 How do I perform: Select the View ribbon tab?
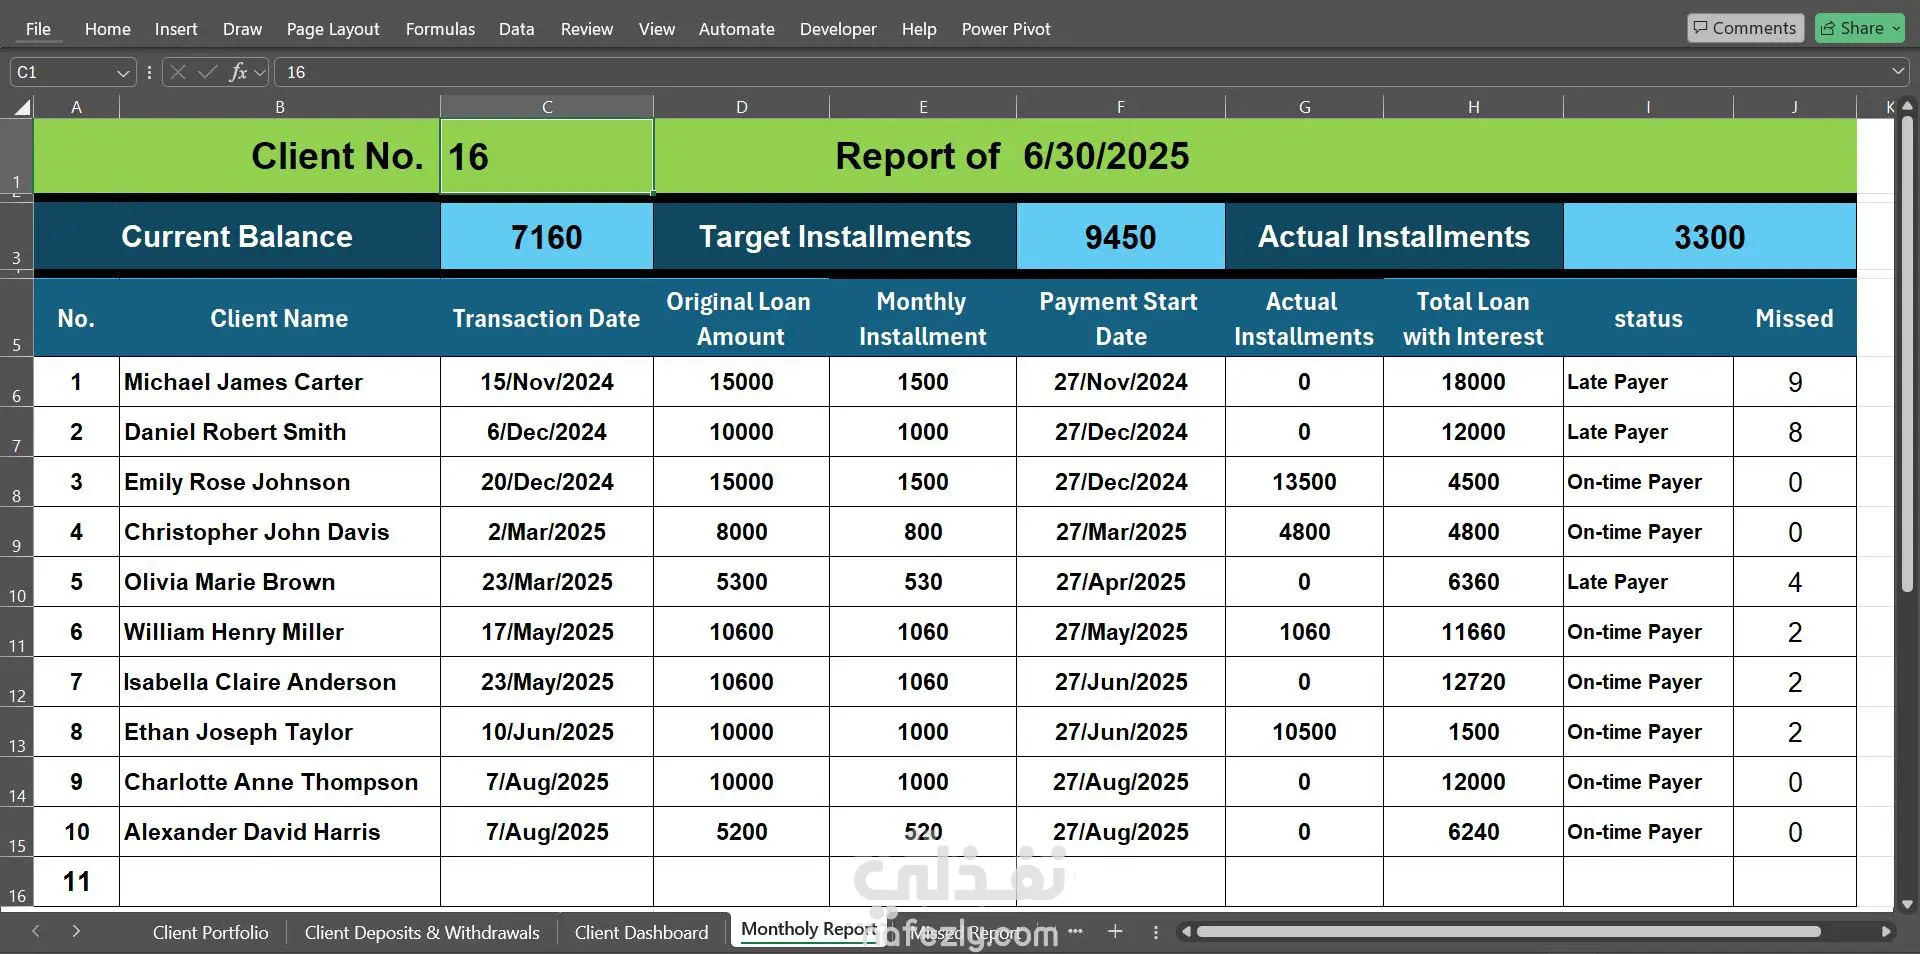click(x=657, y=29)
